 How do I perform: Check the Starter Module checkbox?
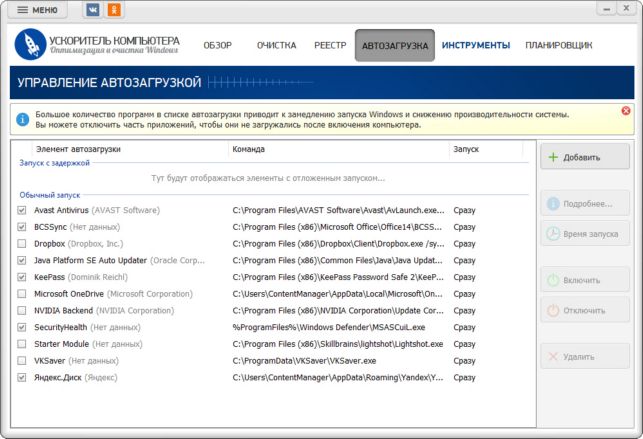(22, 344)
